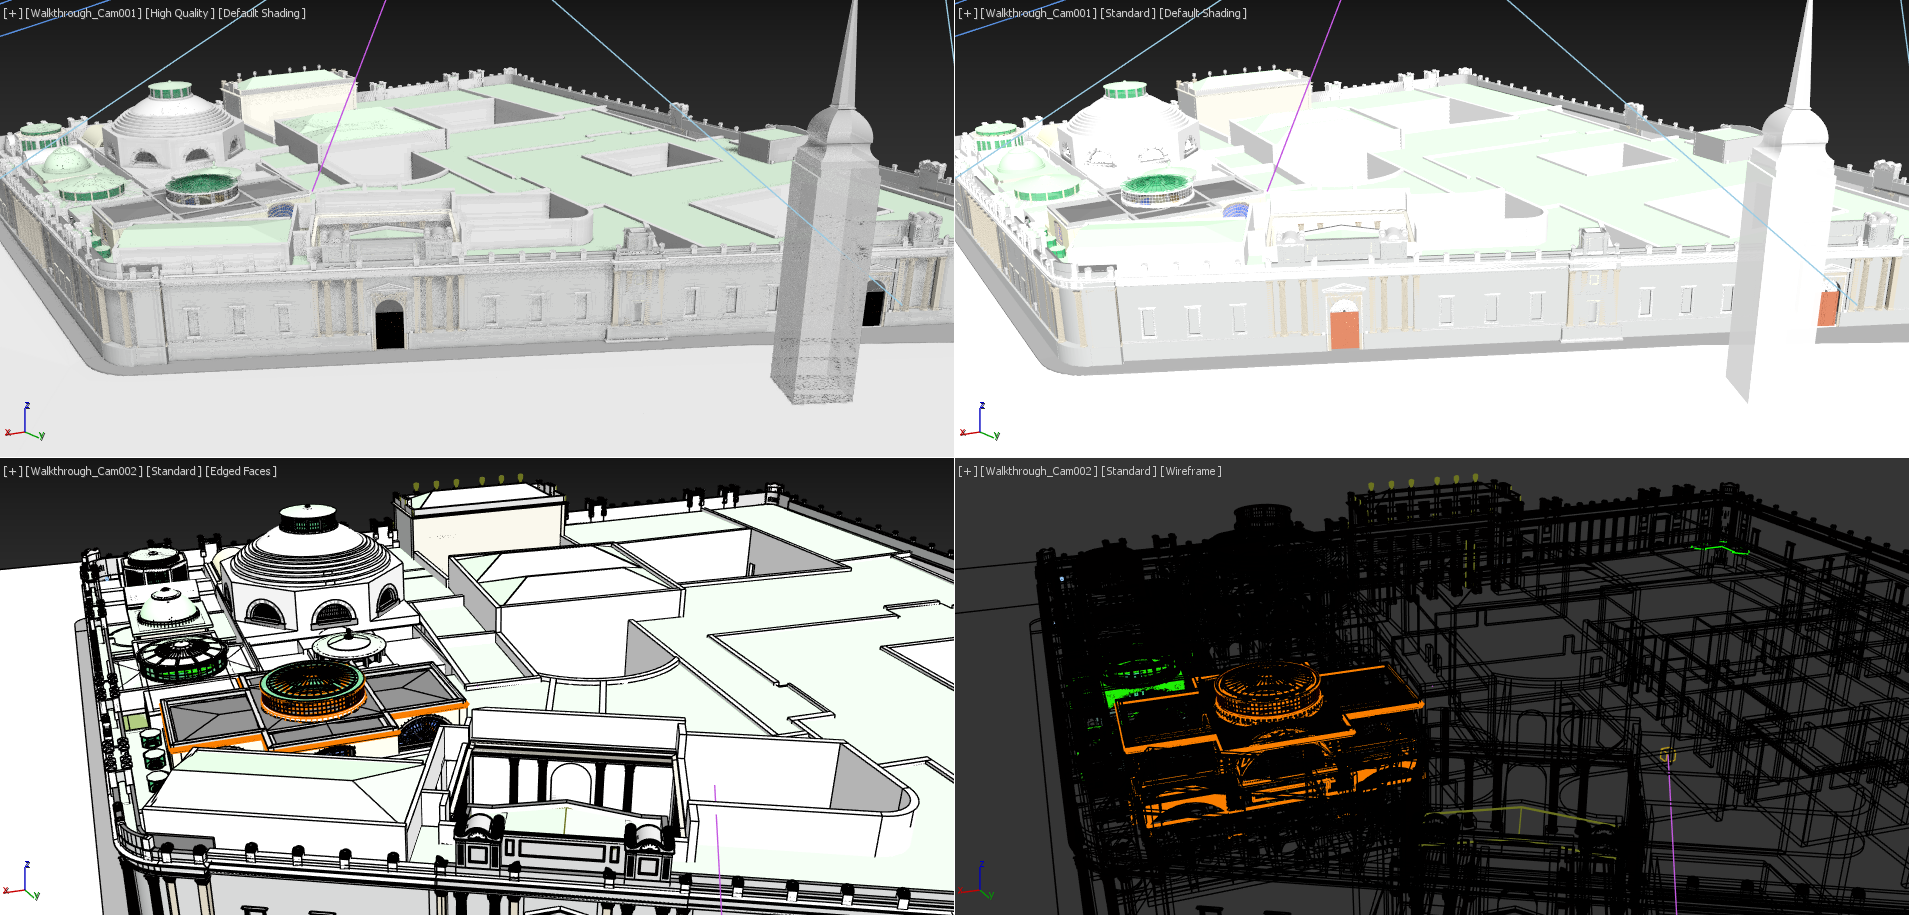Click Walkthrough_Cam001 label in High Quality viewport
Screen dimensions: 1909x915
[x=84, y=14]
